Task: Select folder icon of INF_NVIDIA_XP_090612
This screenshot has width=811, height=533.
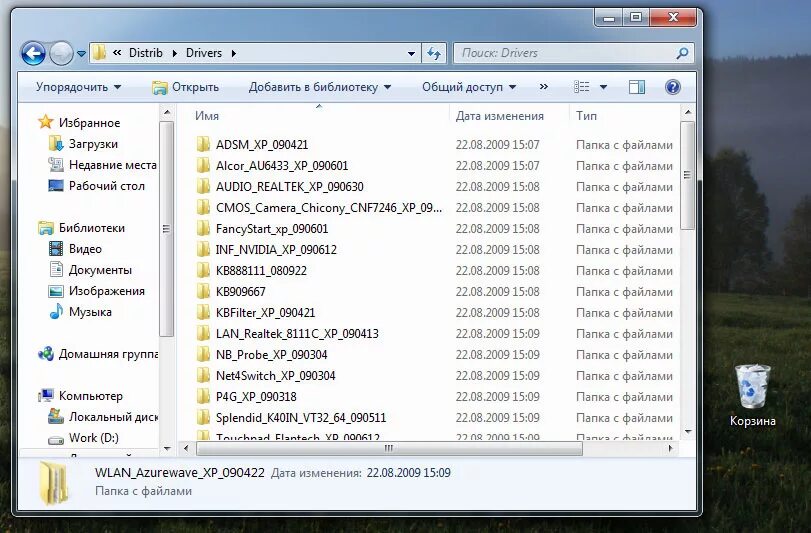Action: pos(203,250)
